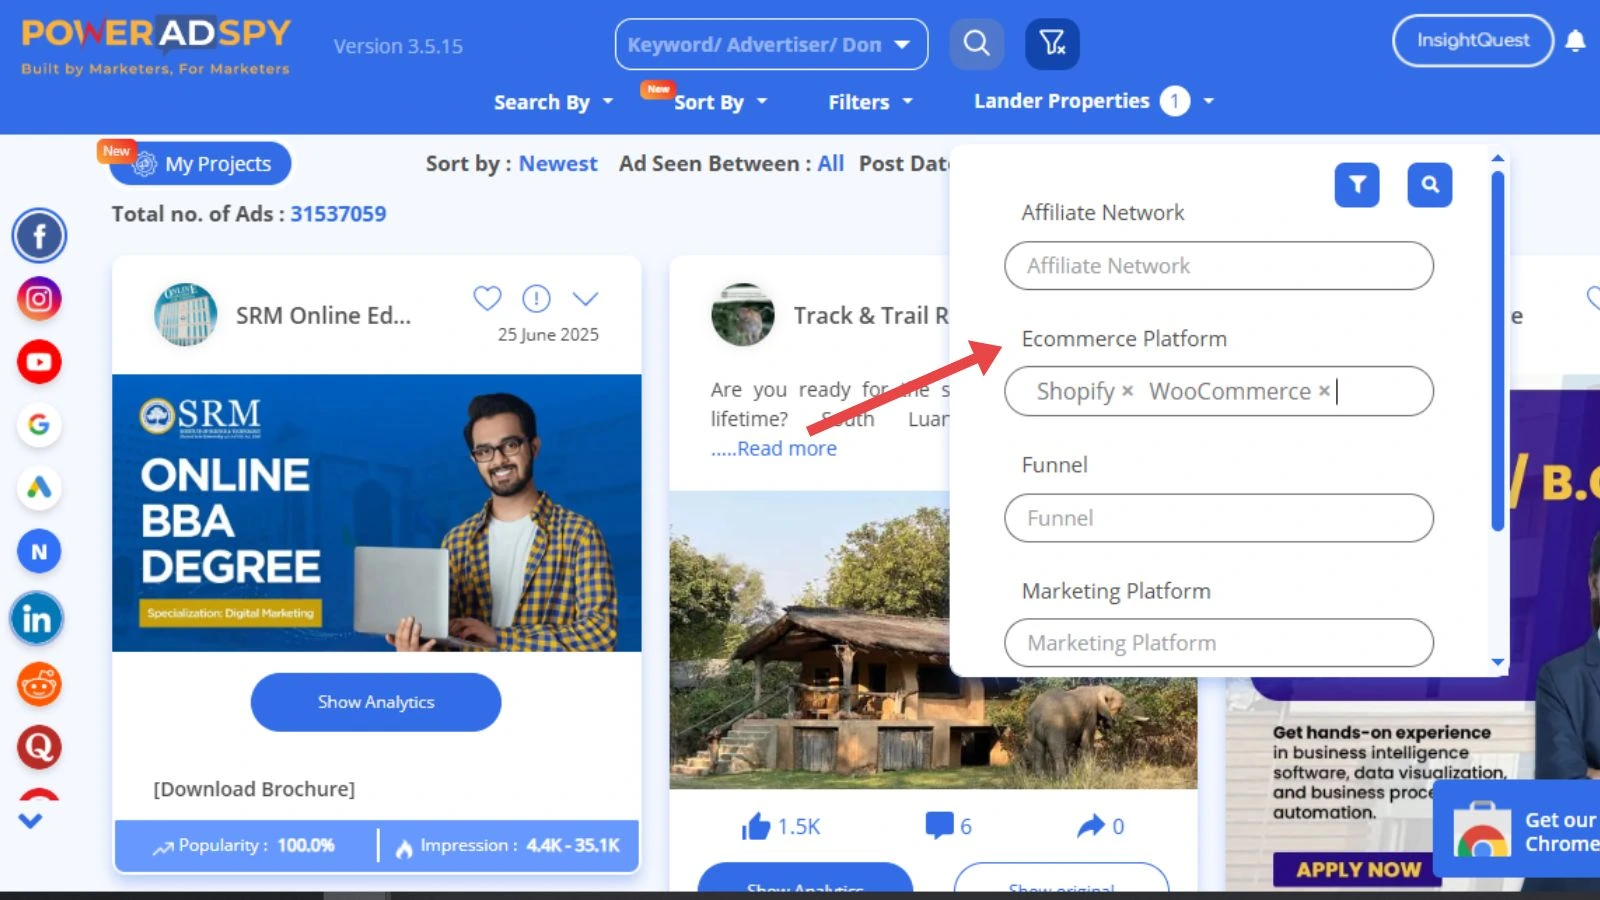Open the SRM Online BBA Degree ad image
This screenshot has width=1600, height=900.
coord(377,513)
